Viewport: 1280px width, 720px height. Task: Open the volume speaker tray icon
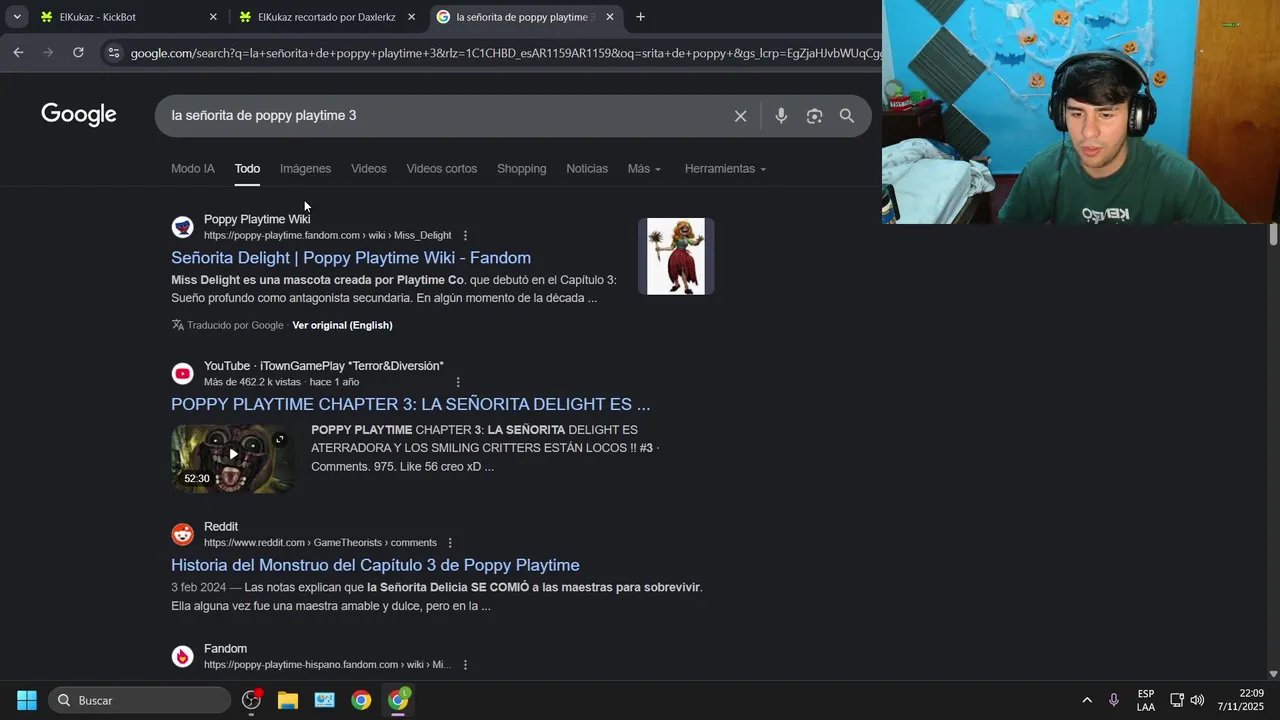[x=1197, y=700]
